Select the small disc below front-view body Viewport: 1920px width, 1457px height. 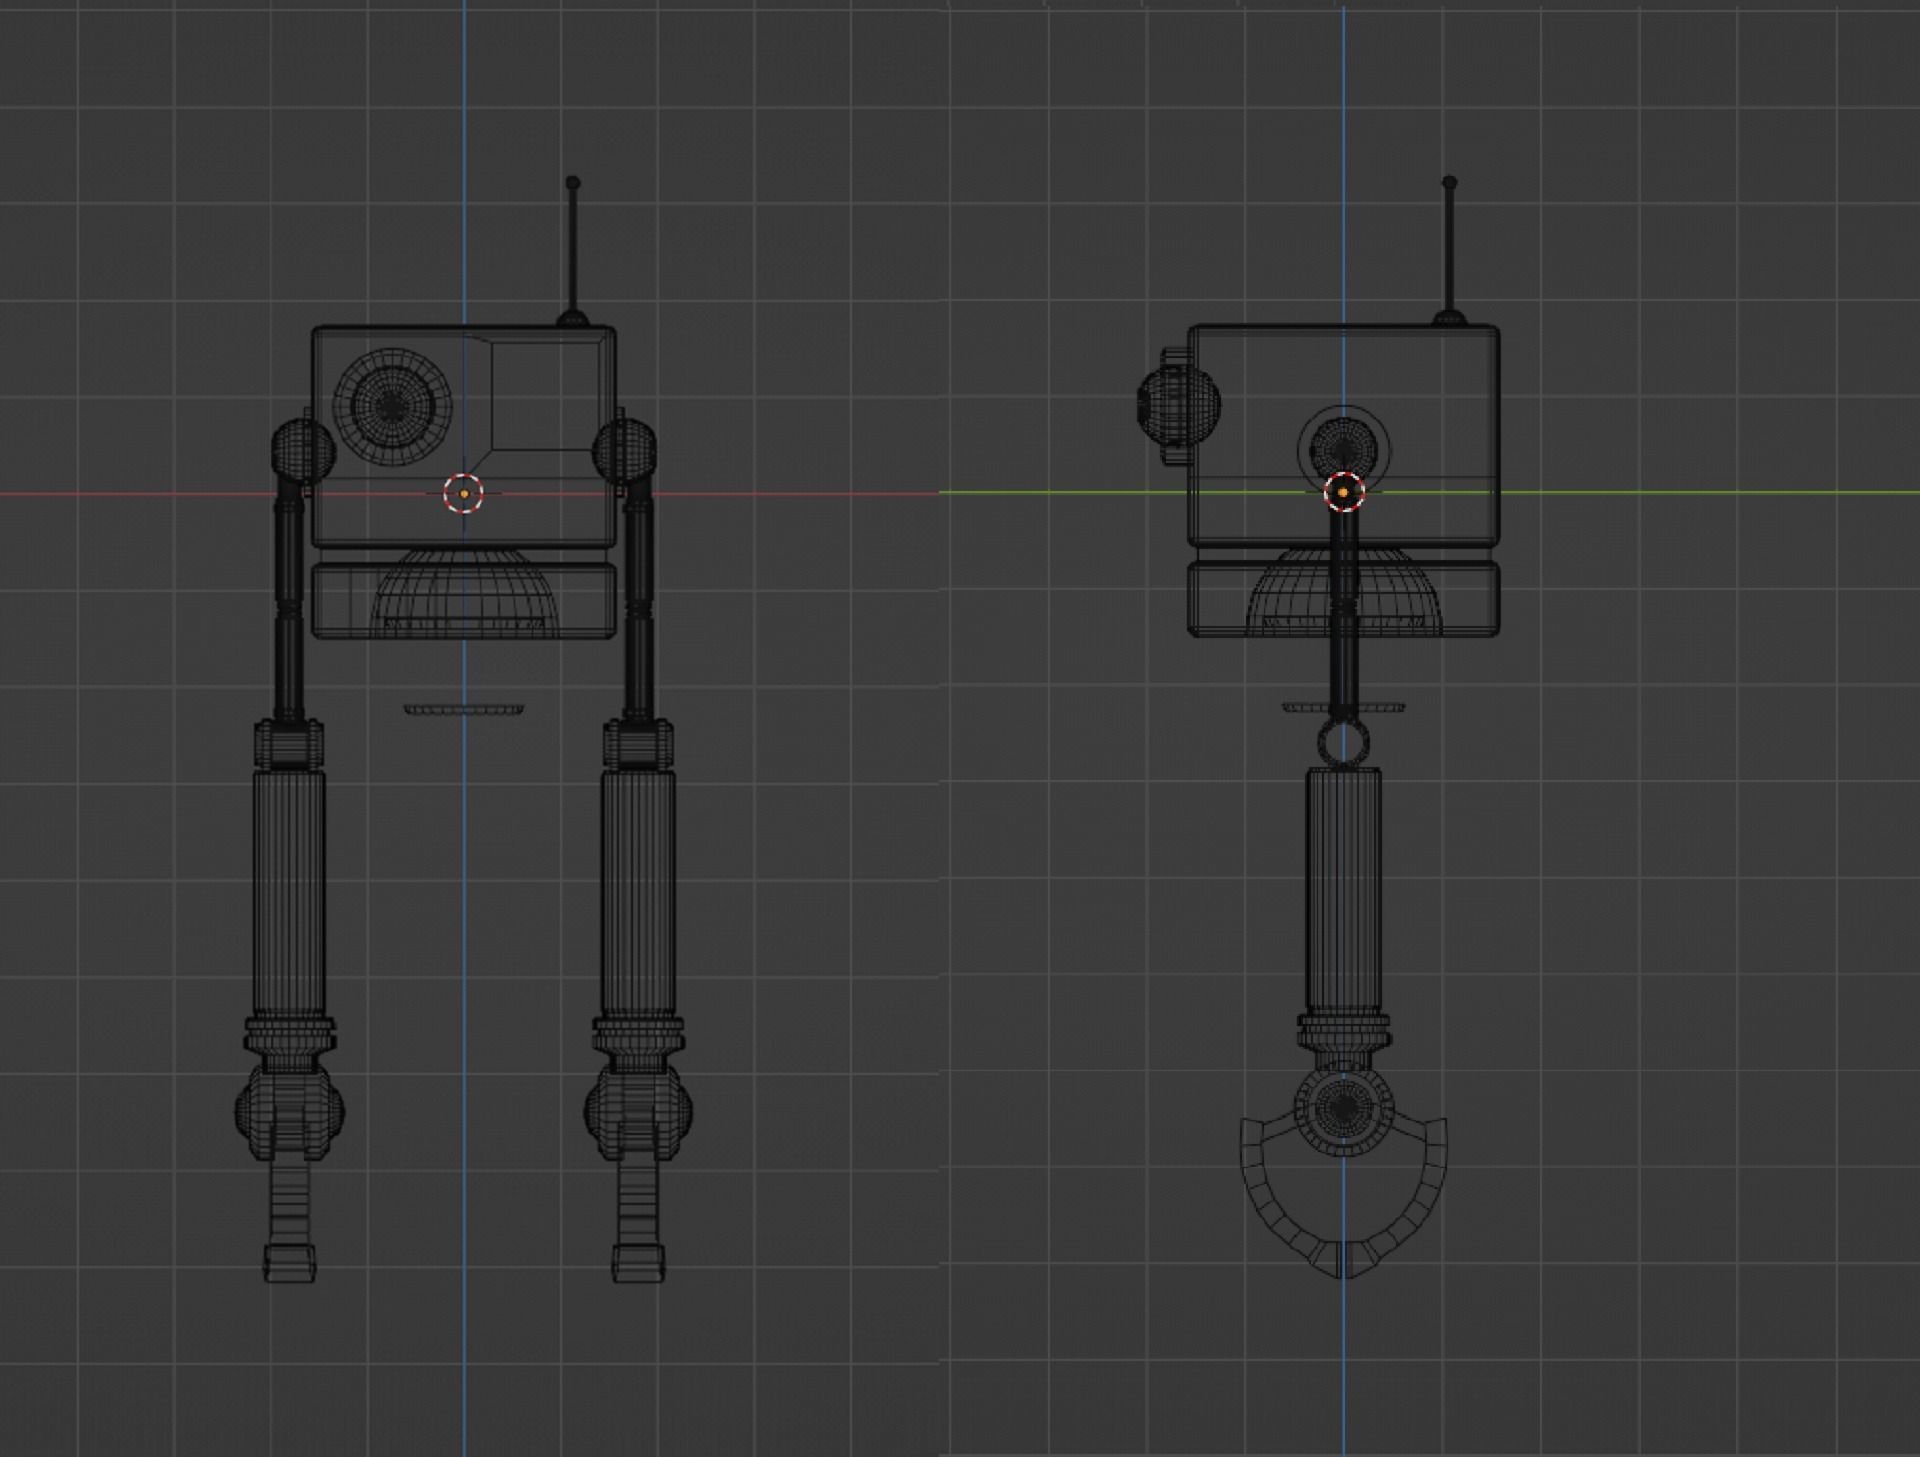464,709
